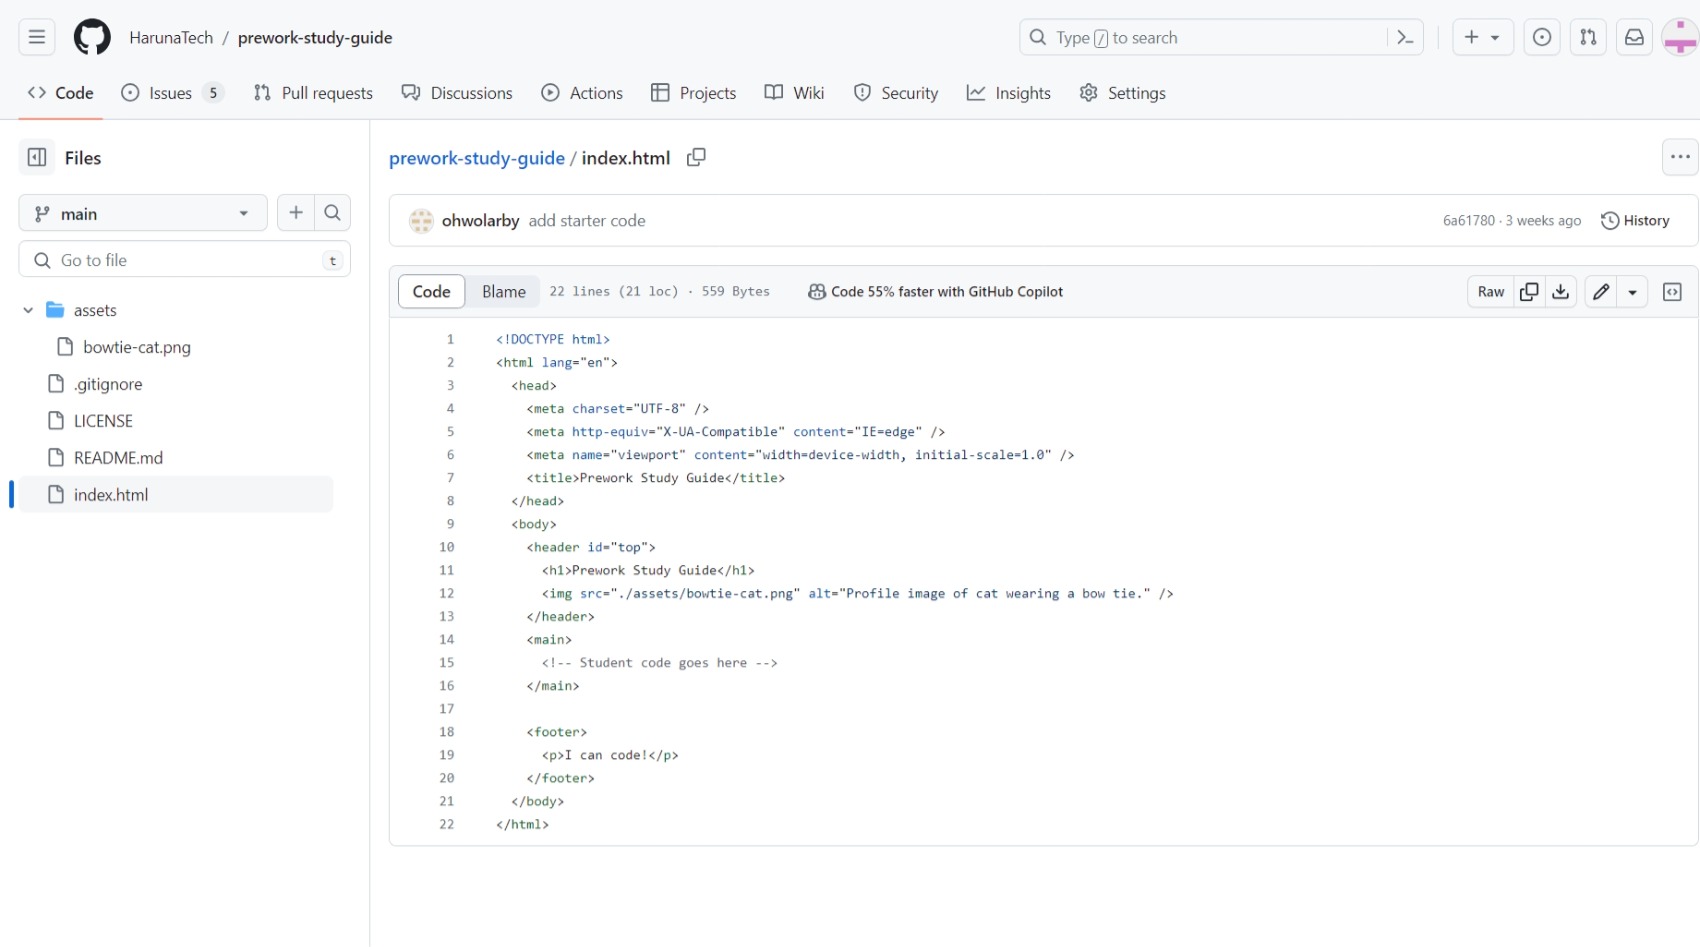Viewport: 1700px width, 947px height.
Task: Switch to the Actions tab
Action: 582,93
